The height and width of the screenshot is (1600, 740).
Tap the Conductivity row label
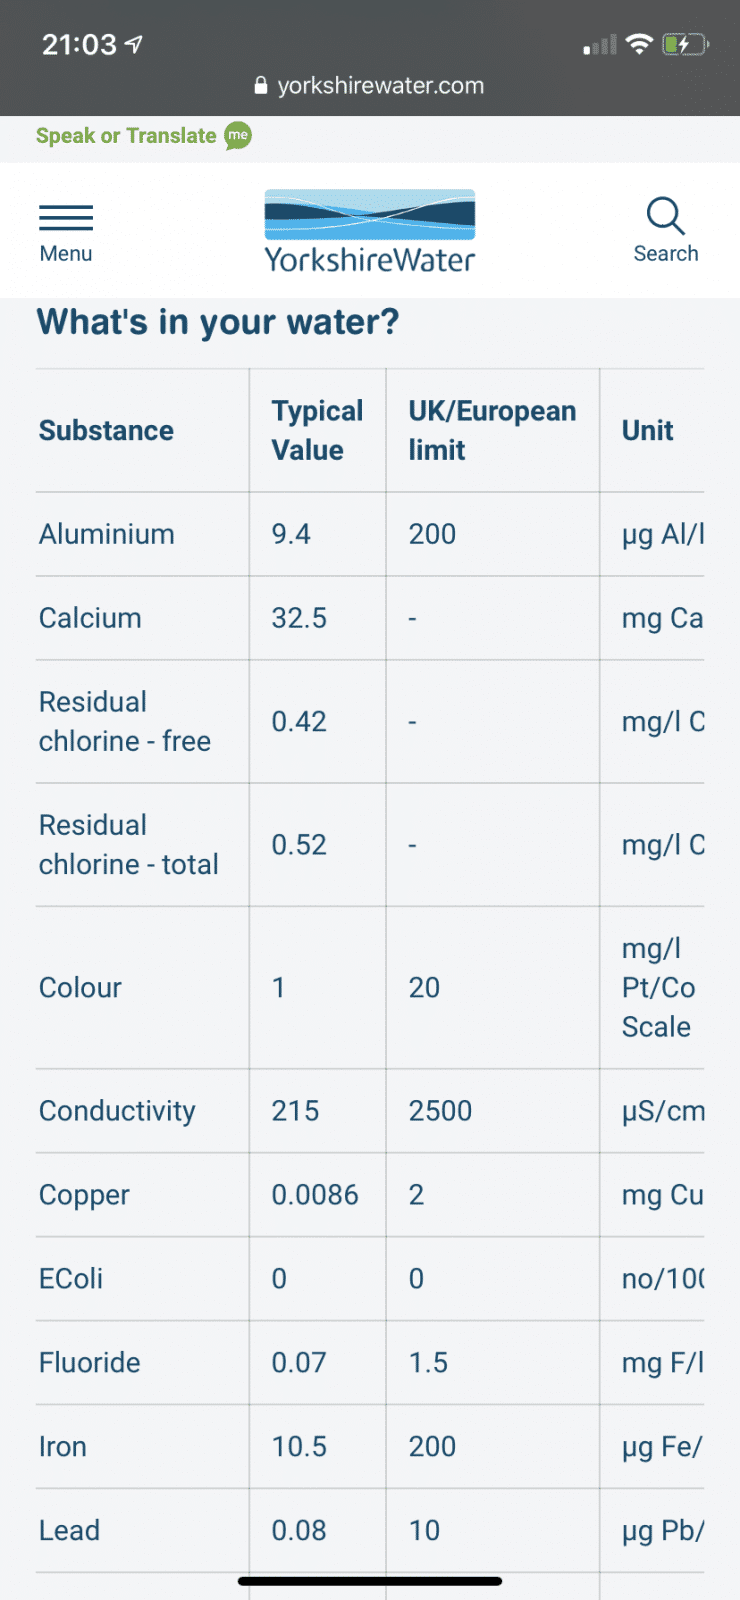[117, 1111]
